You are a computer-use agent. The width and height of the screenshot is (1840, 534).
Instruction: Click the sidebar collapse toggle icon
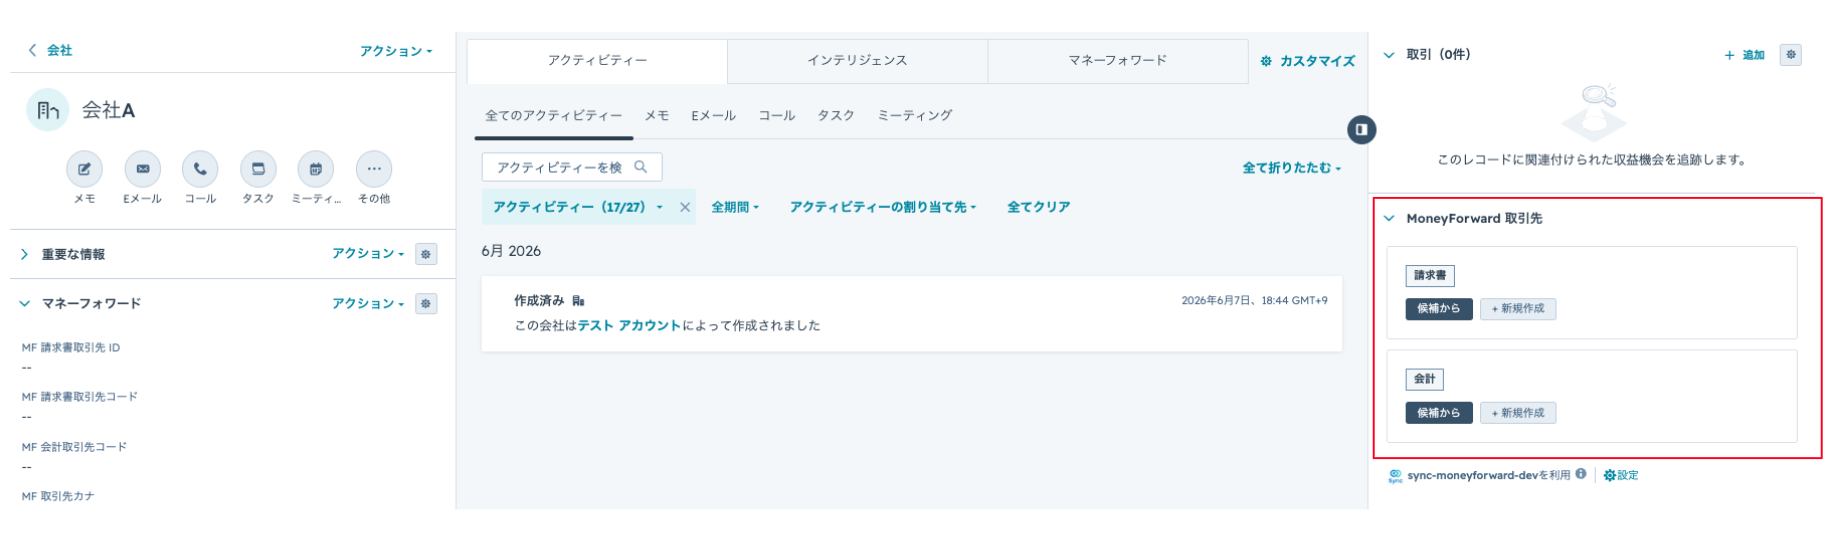pos(1361,129)
